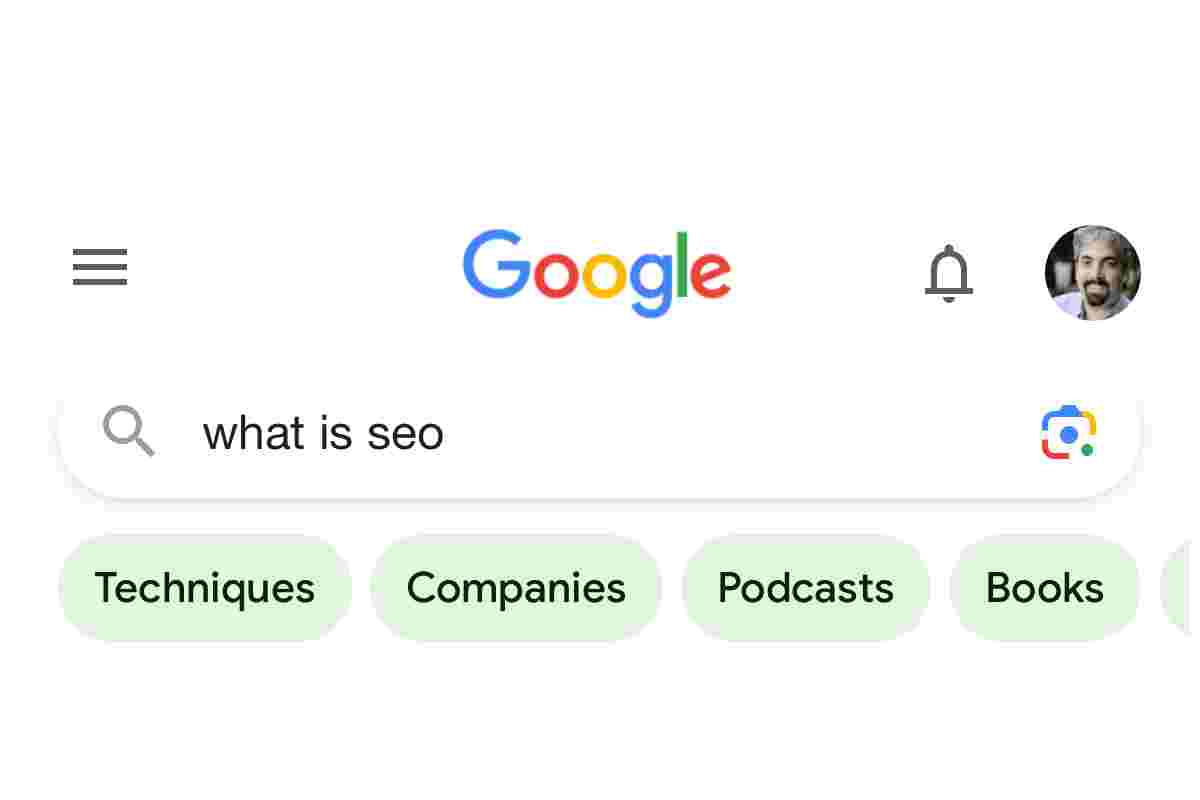
Task: Click the magnifying glass search icon
Action: pyautogui.click(x=128, y=432)
